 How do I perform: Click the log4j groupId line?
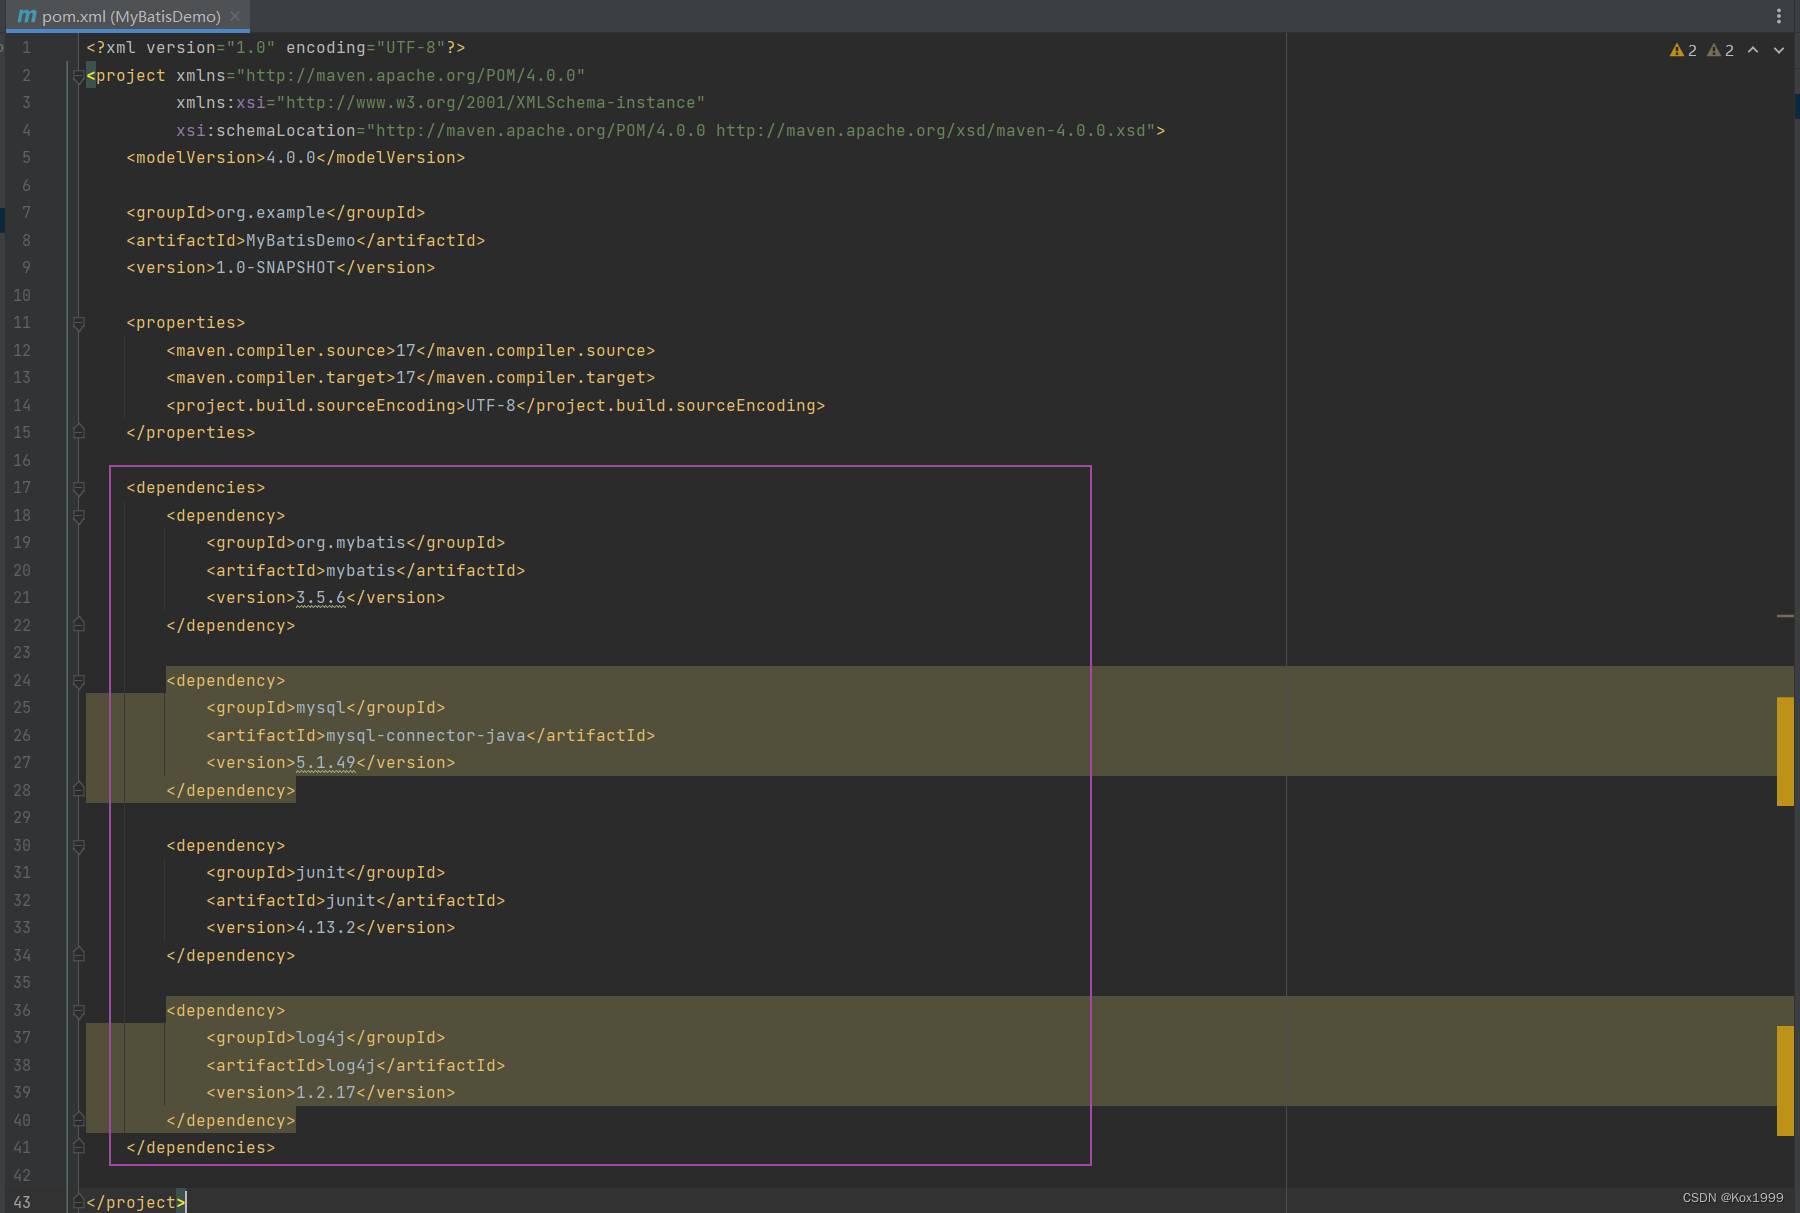point(326,1038)
